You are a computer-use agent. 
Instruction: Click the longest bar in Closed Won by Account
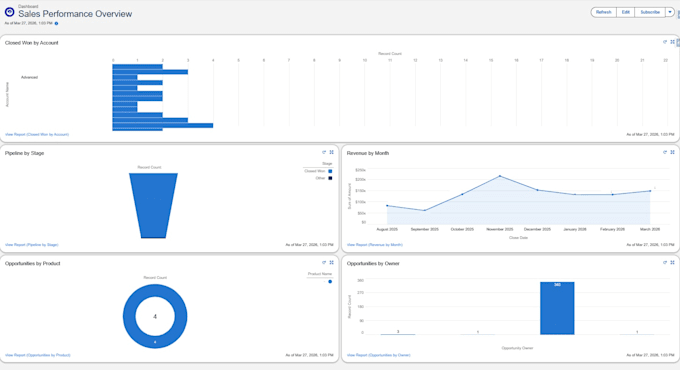[x=163, y=125]
